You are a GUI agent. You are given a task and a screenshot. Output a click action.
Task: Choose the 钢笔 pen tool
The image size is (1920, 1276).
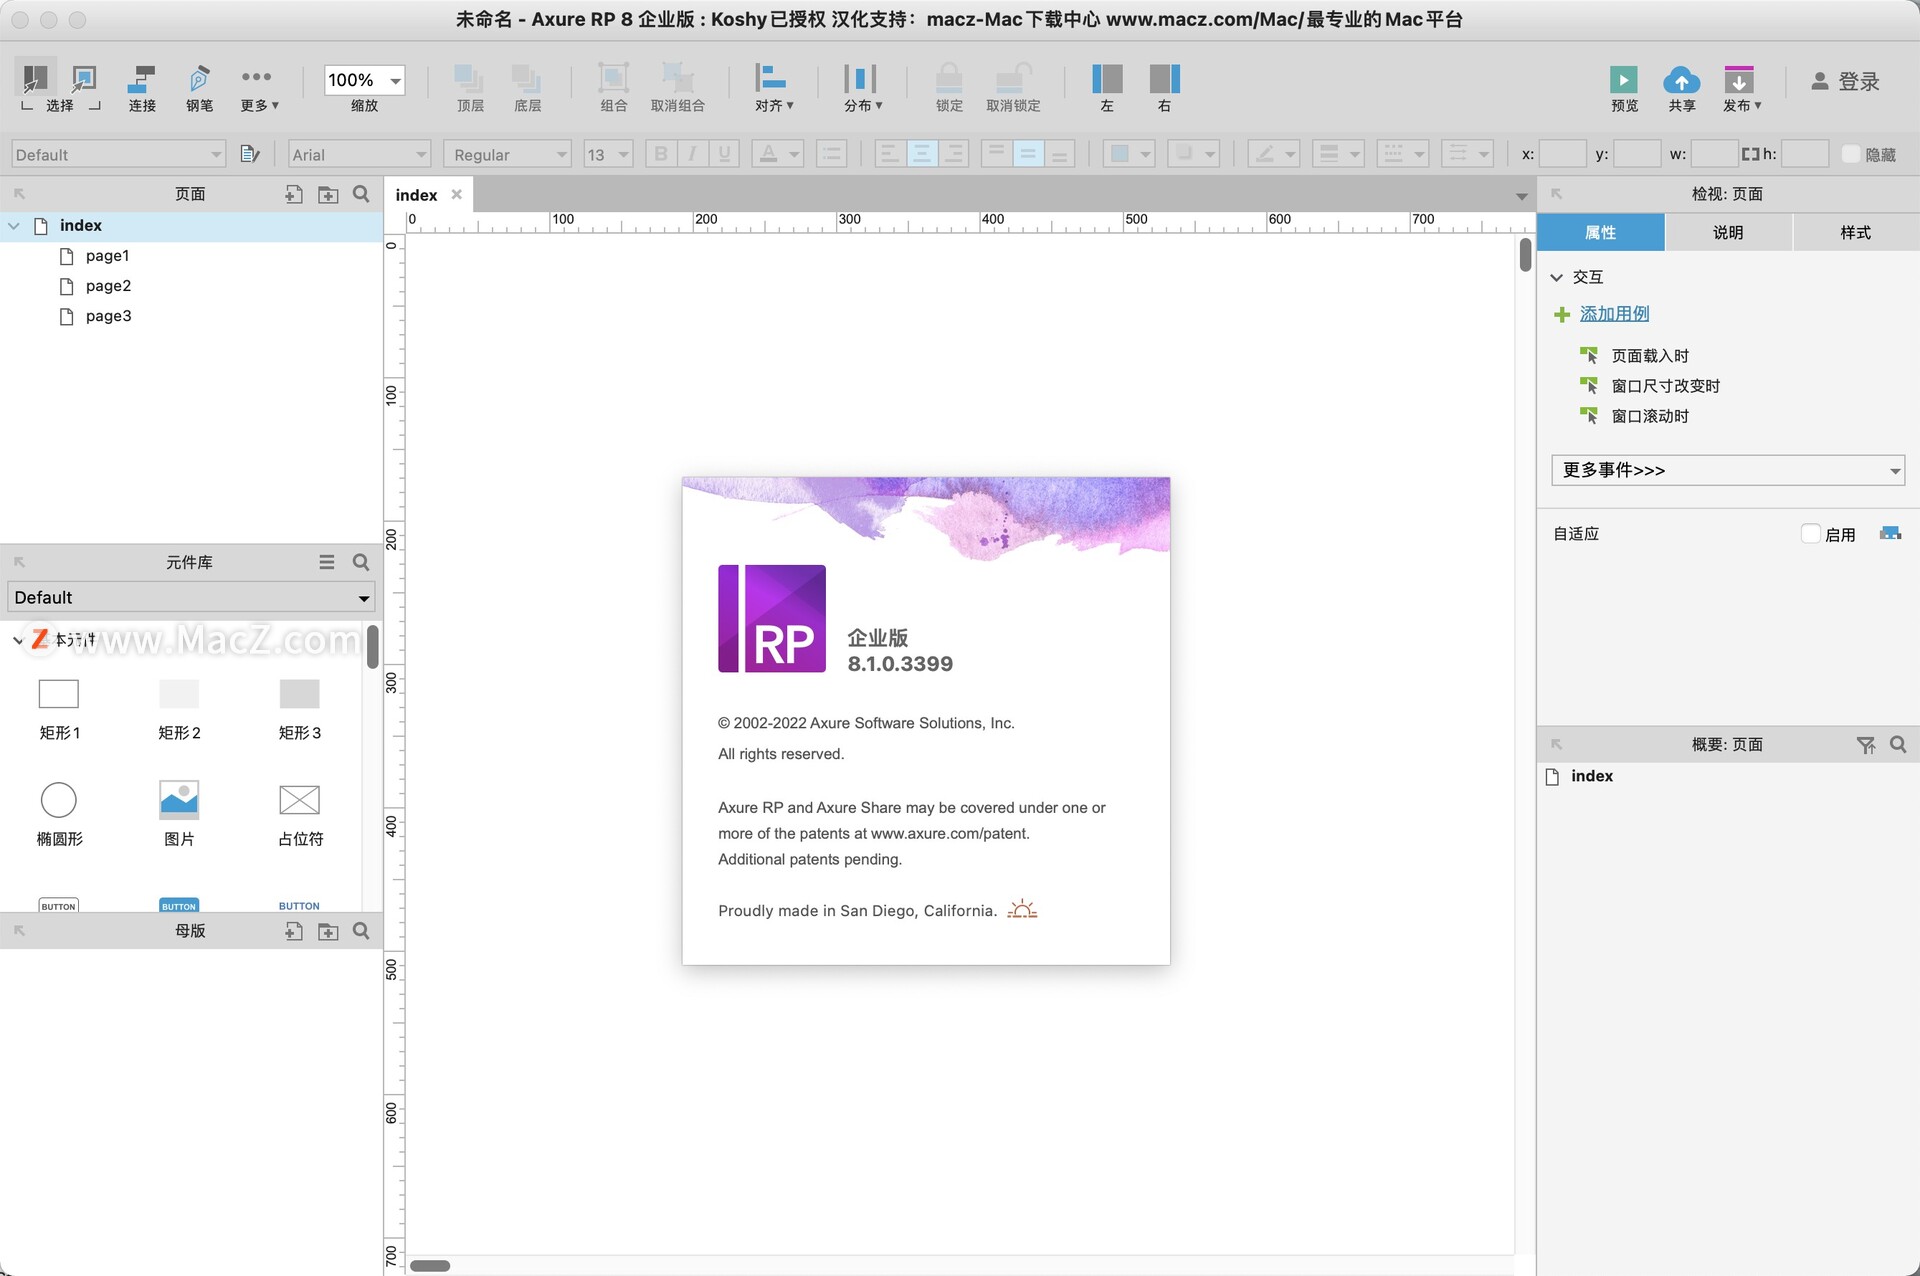(x=199, y=88)
